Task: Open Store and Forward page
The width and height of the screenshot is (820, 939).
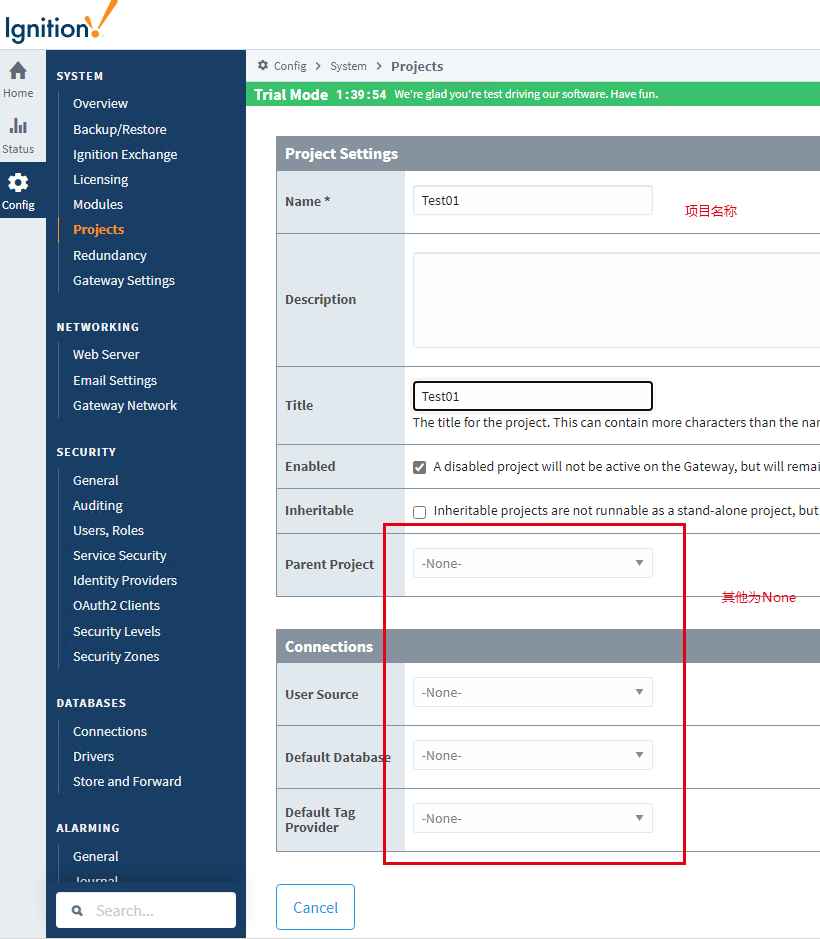Action: click(x=127, y=782)
